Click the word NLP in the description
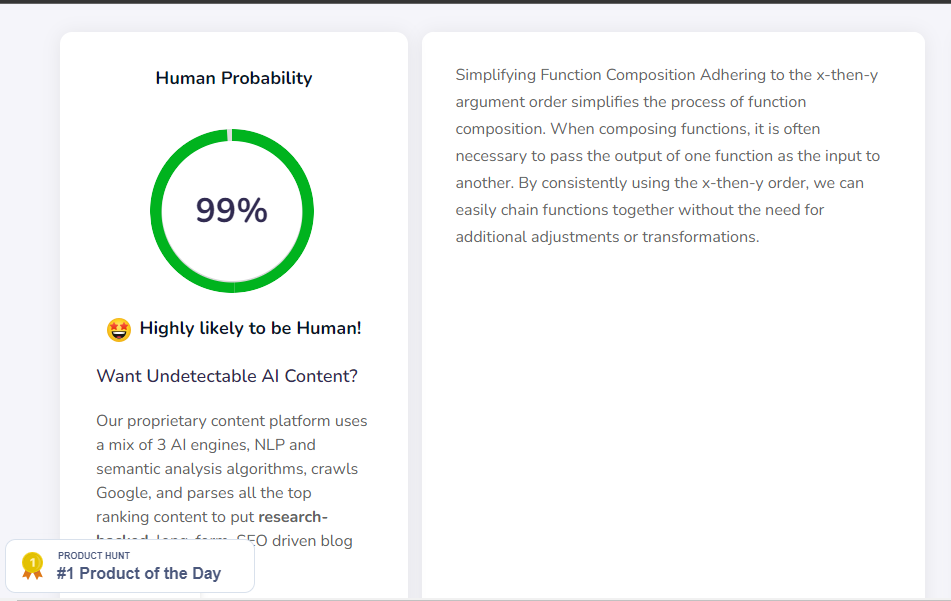 pyautogui.click(x=267, y=445)
